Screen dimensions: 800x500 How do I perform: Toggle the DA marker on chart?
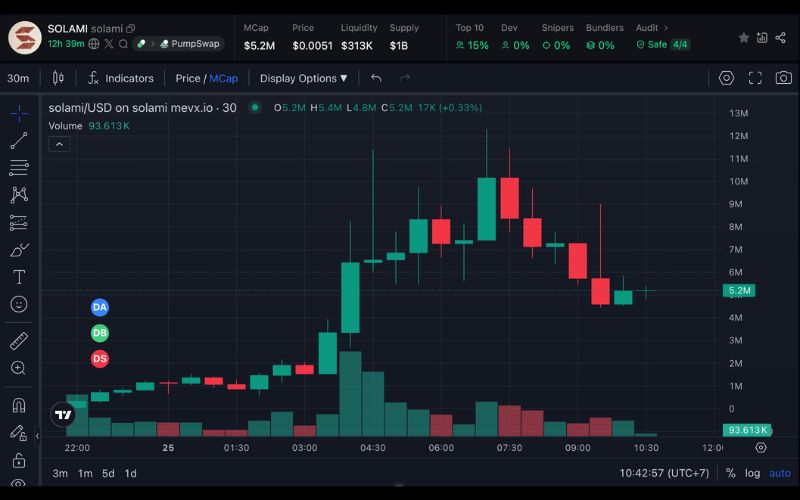100,307
